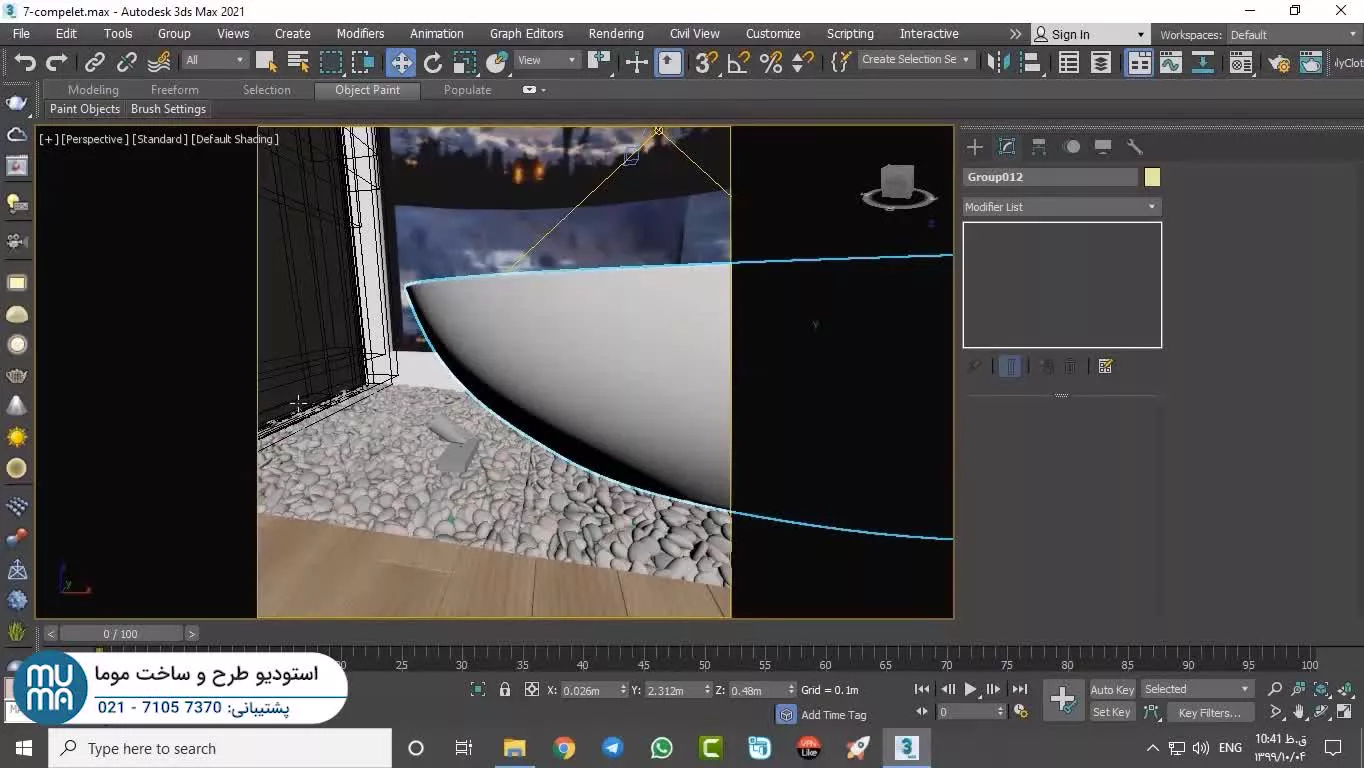Open the Curve Editor icon

click(x=1171, y=63)
